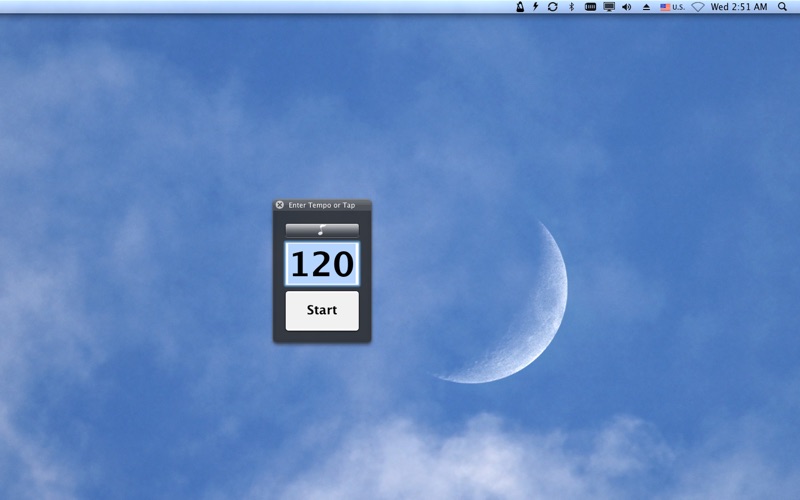800x500 pixels.
Task: Open the Bluetooth status menu
Action: click(571, 7)
